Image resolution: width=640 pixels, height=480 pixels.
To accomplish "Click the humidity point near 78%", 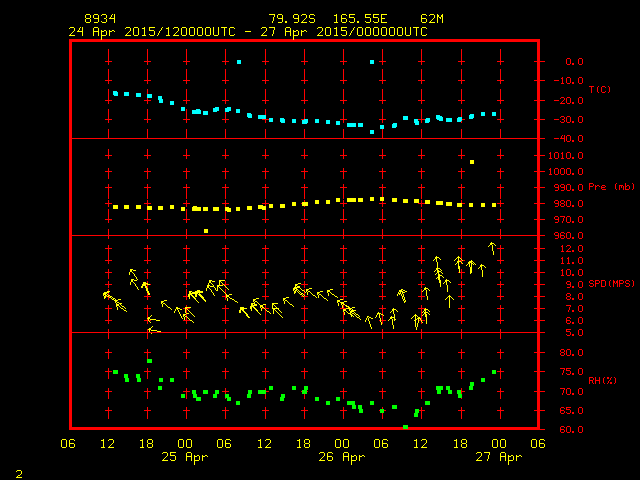I will [x=149, y=361].
